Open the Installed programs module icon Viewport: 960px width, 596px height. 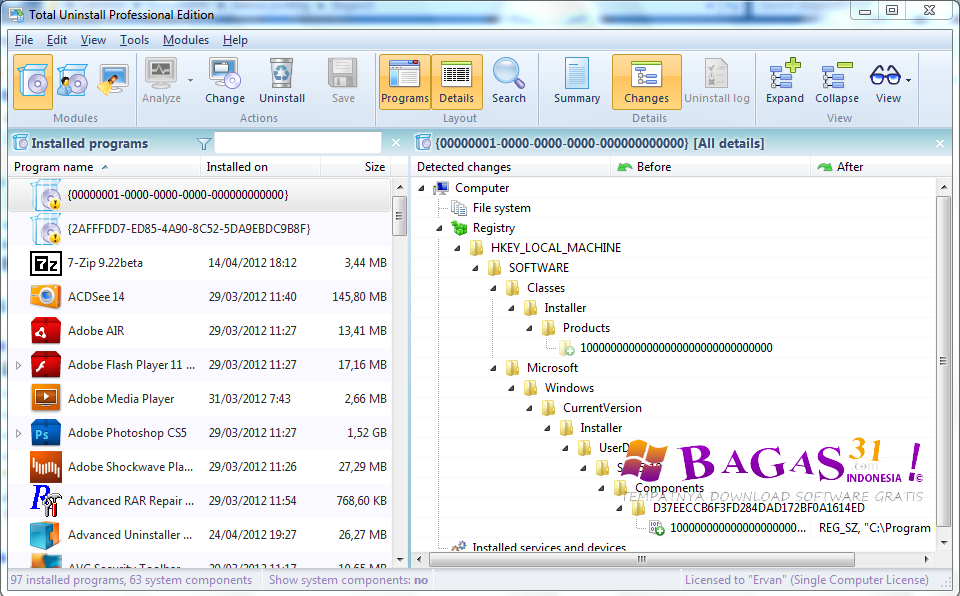(x=32, y=81)
